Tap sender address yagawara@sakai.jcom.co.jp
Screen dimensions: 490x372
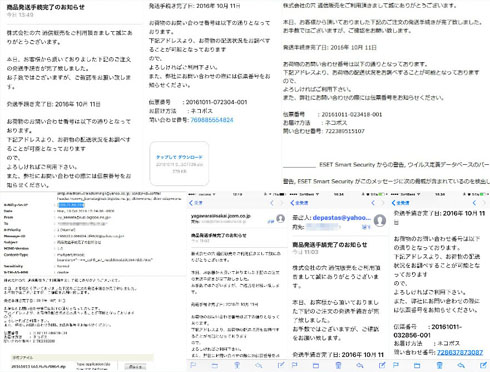[221, 216]
